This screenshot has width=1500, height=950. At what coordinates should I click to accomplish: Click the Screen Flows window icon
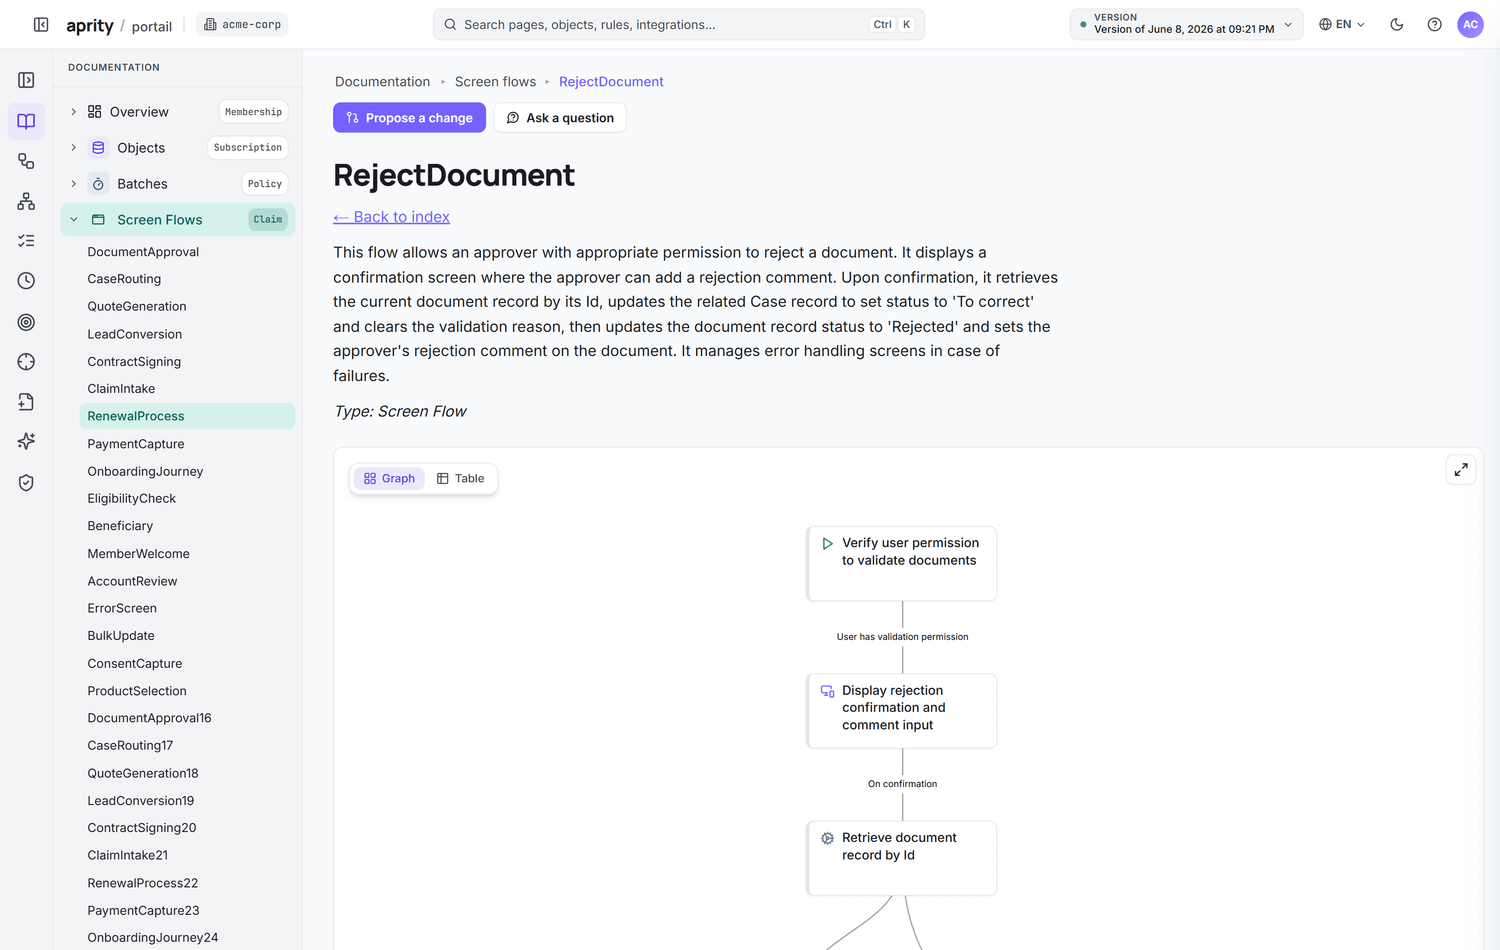pyautogui.click(x=98, y=220)
